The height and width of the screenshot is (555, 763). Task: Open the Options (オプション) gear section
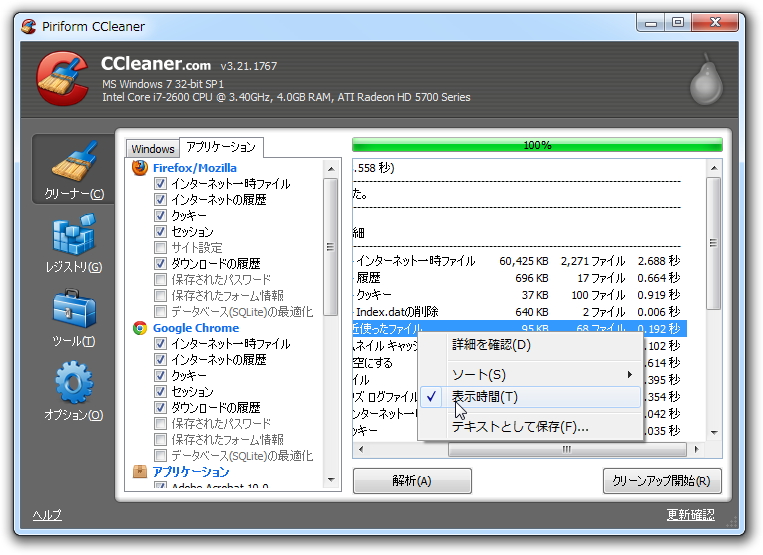click(x=74, y=391)
